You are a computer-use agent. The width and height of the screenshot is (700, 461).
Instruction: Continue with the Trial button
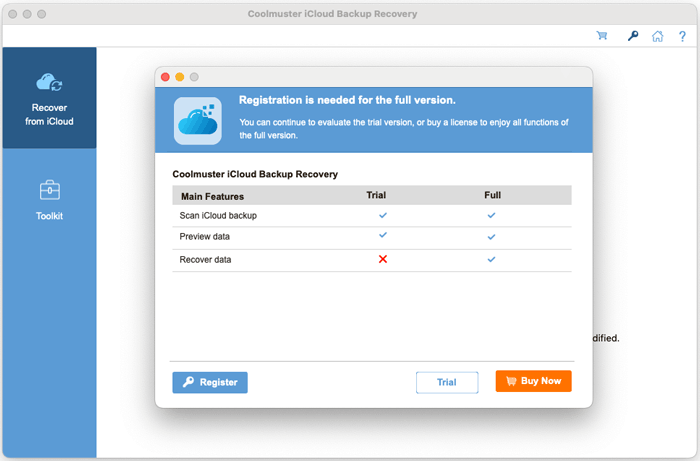(x=447, y=382)
